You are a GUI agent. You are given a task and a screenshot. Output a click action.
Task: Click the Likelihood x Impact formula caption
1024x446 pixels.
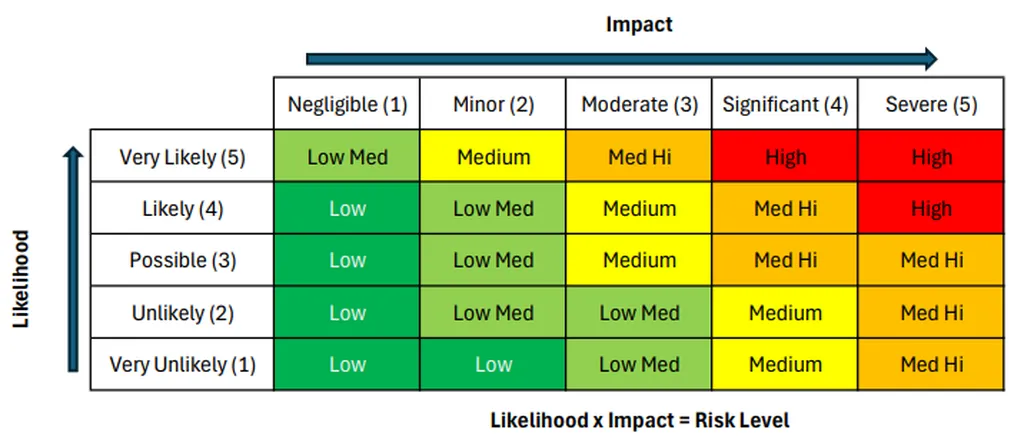pos(639,420)
